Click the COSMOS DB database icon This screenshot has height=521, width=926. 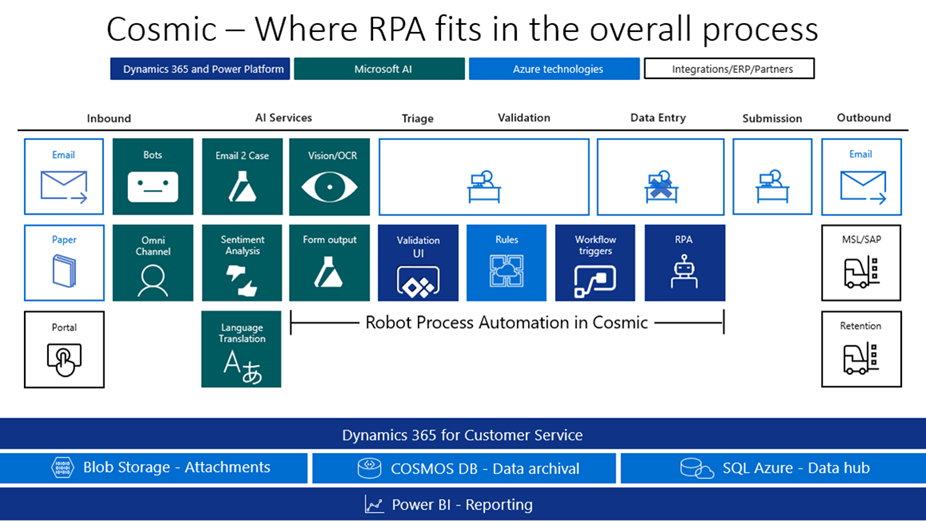370,468
